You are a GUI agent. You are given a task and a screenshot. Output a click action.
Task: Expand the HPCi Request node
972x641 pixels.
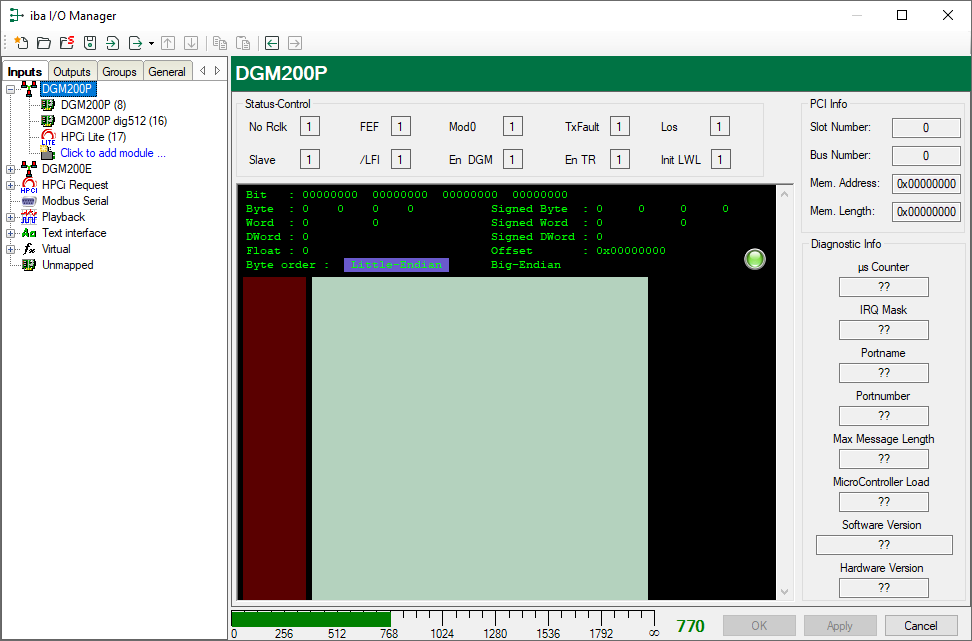[x=11, y=185]
